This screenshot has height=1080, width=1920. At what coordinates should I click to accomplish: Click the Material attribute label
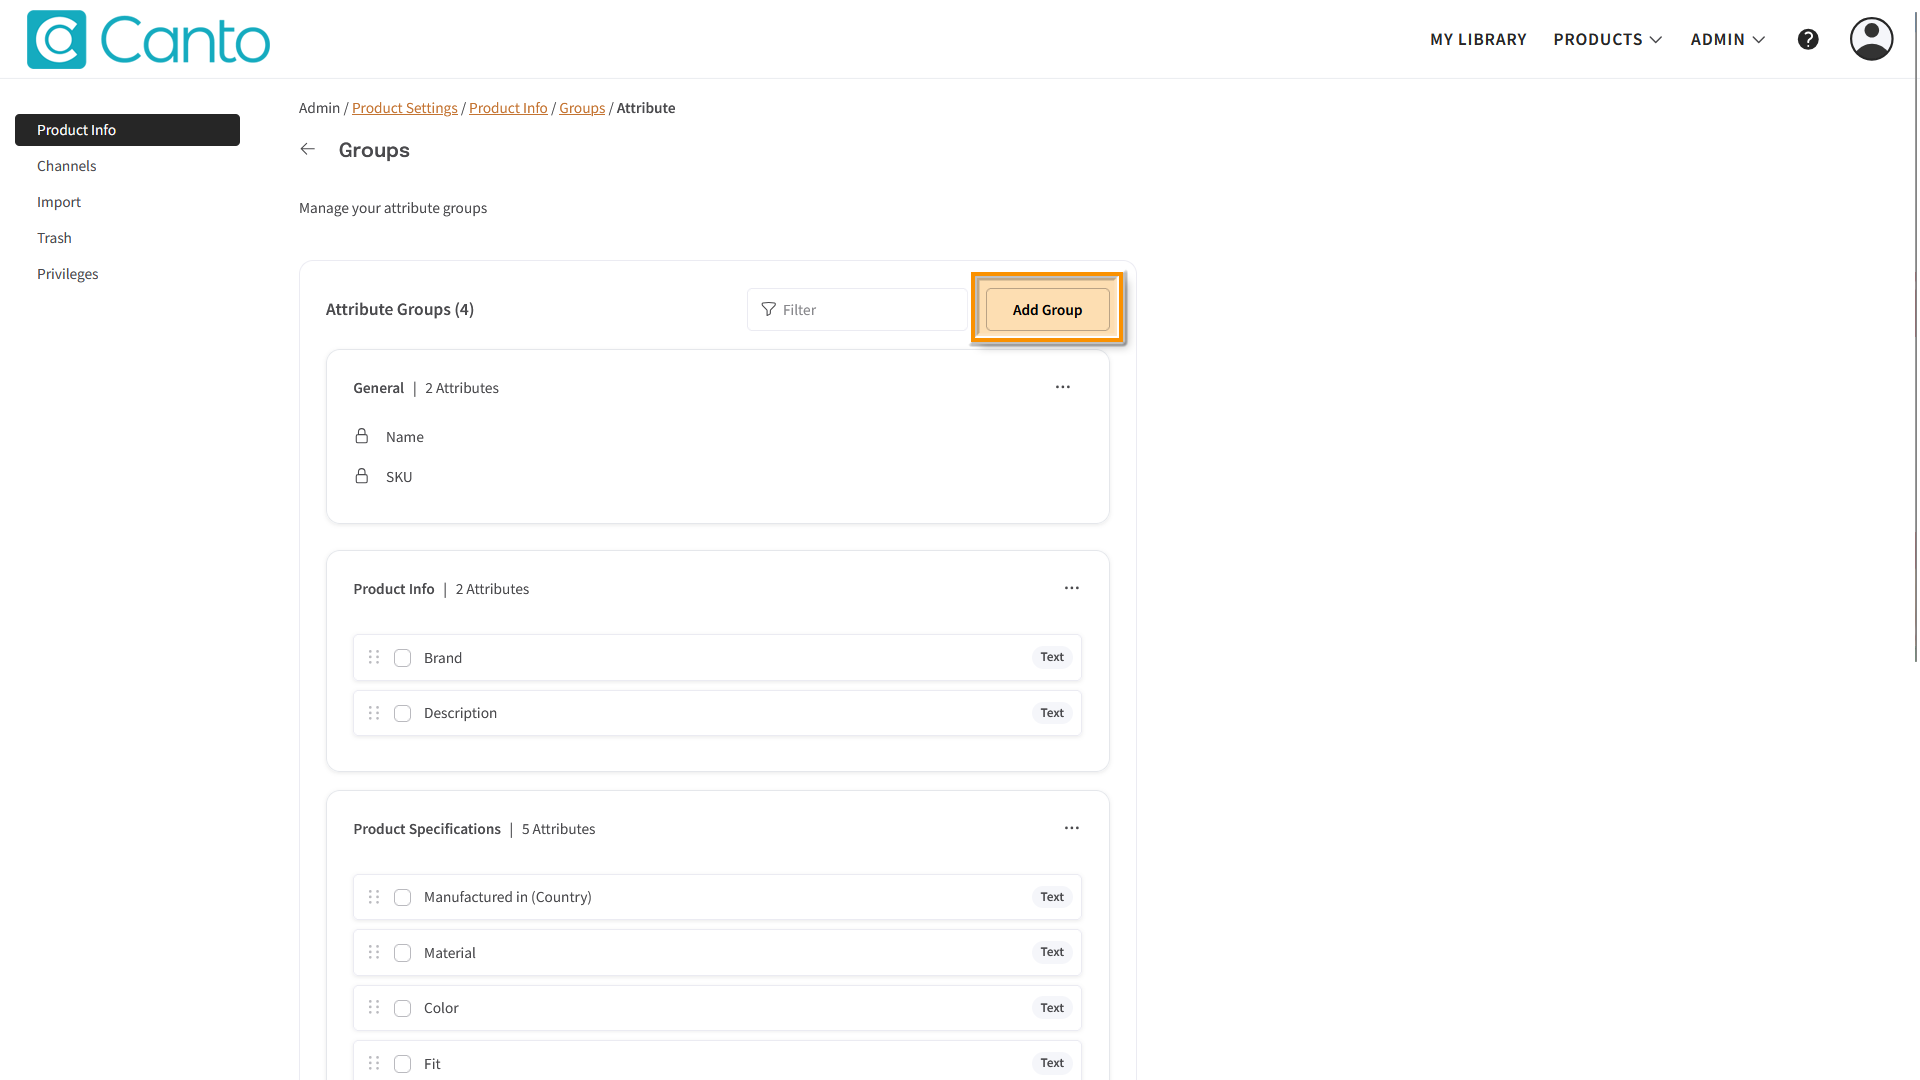coord(450,953)
